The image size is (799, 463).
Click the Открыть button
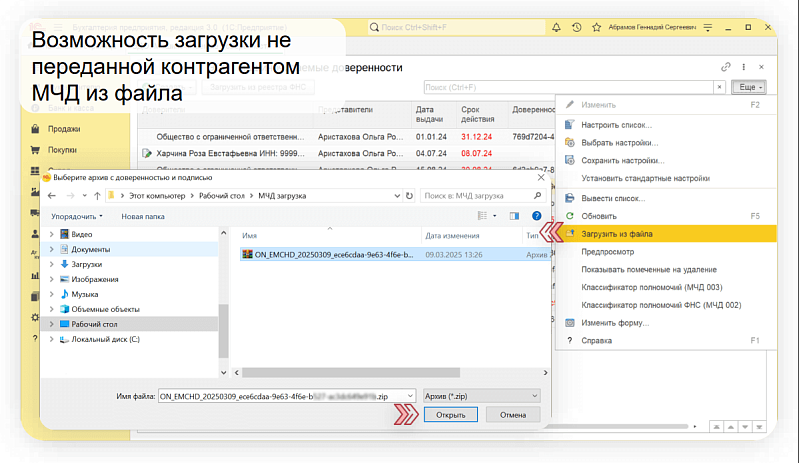tap(450, 415)
